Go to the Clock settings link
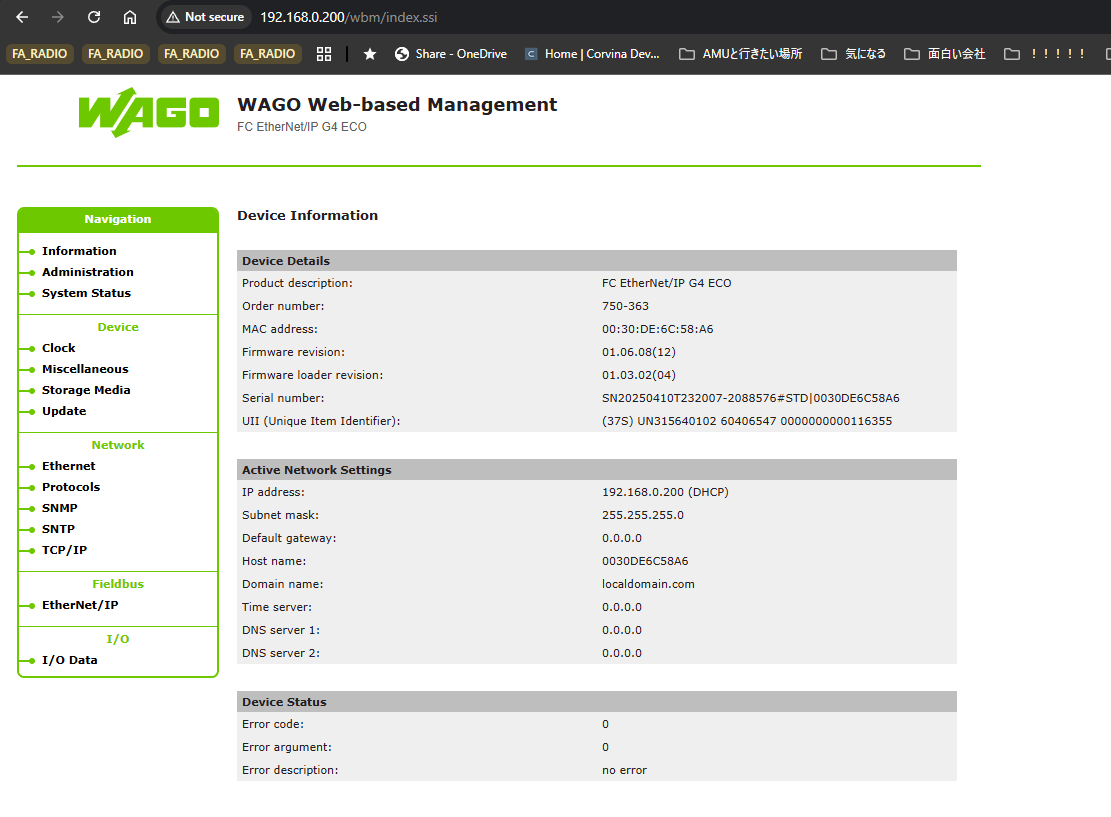1111x817 pixels. coord(58,348)
